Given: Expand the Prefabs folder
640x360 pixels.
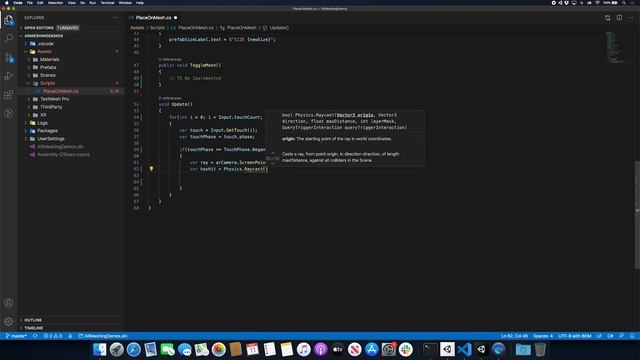Looking at the screenshot, I should (71, 67).
